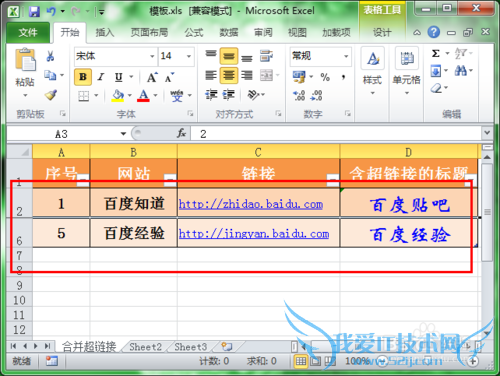Open link http://jingyan.baidu.com

254,234
